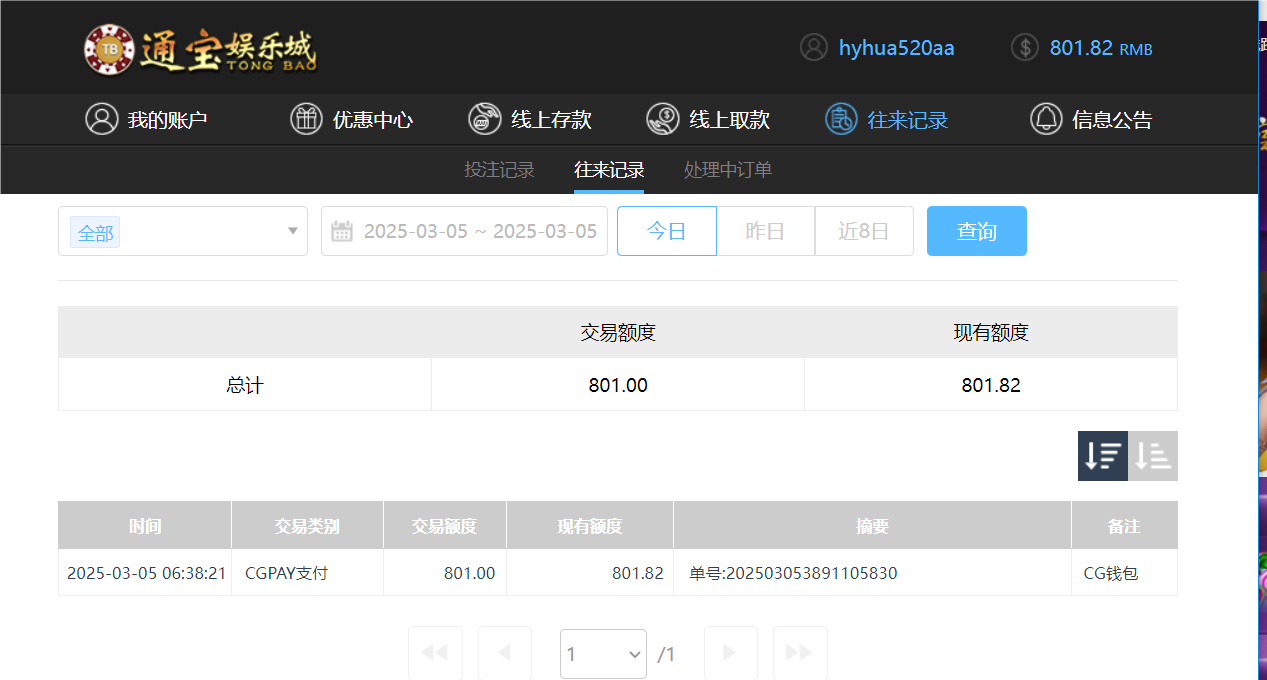1267x680 pixels.
Task: Switch to the 投注记录 tab
Action: [500, 169]
